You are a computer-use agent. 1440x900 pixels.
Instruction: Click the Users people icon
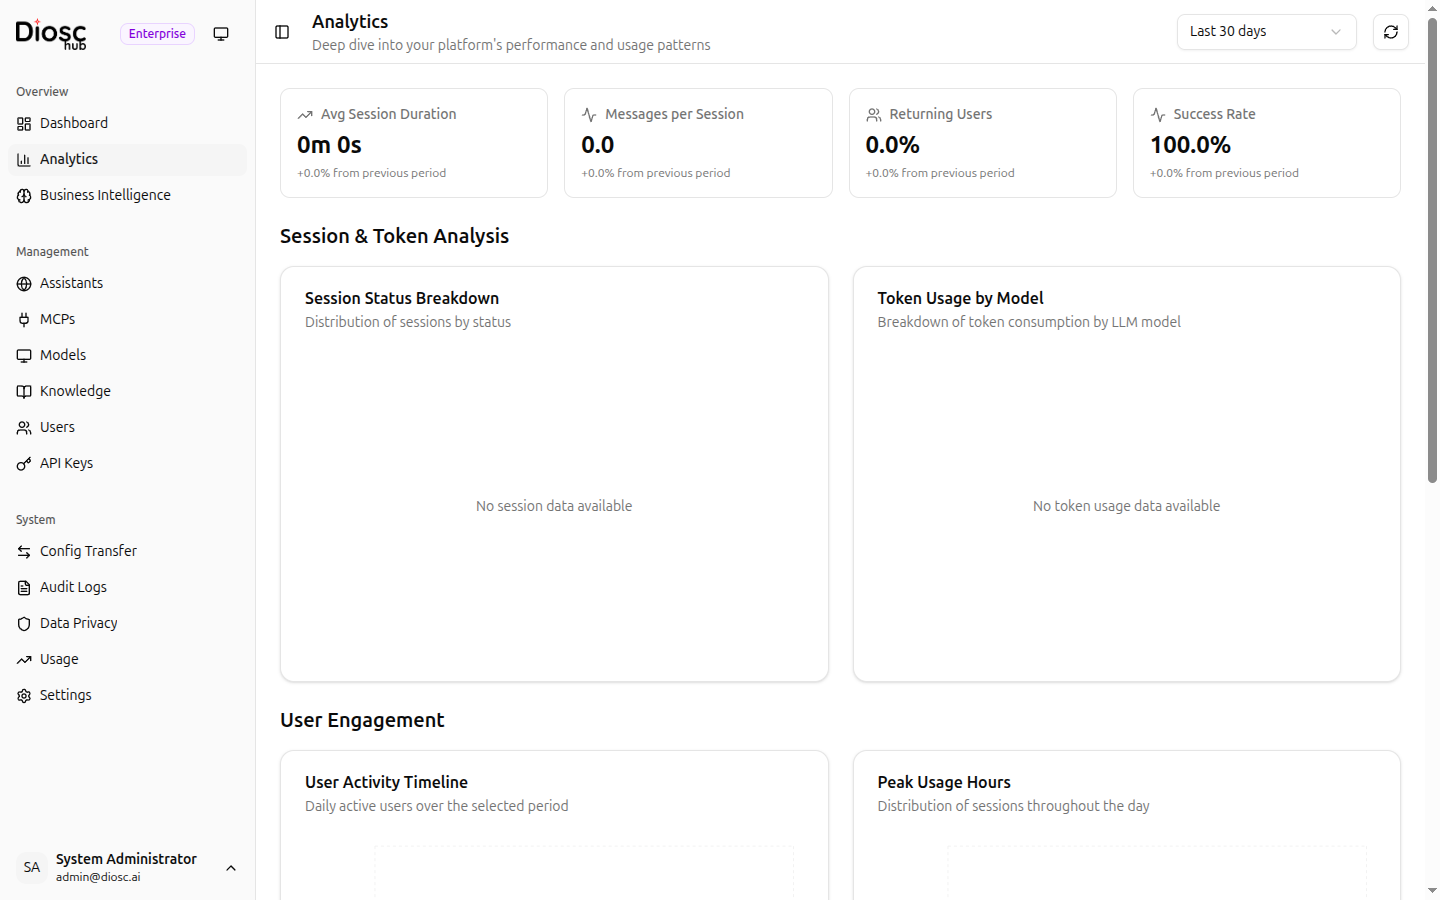[x=24, y=428]
